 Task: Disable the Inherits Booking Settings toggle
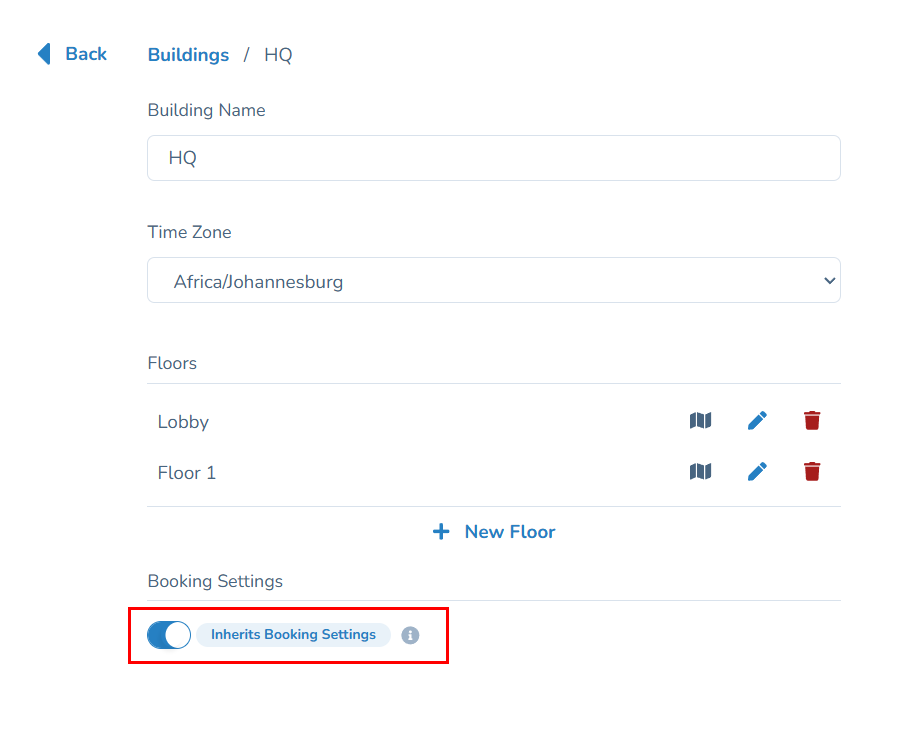[x=168, y=634]
